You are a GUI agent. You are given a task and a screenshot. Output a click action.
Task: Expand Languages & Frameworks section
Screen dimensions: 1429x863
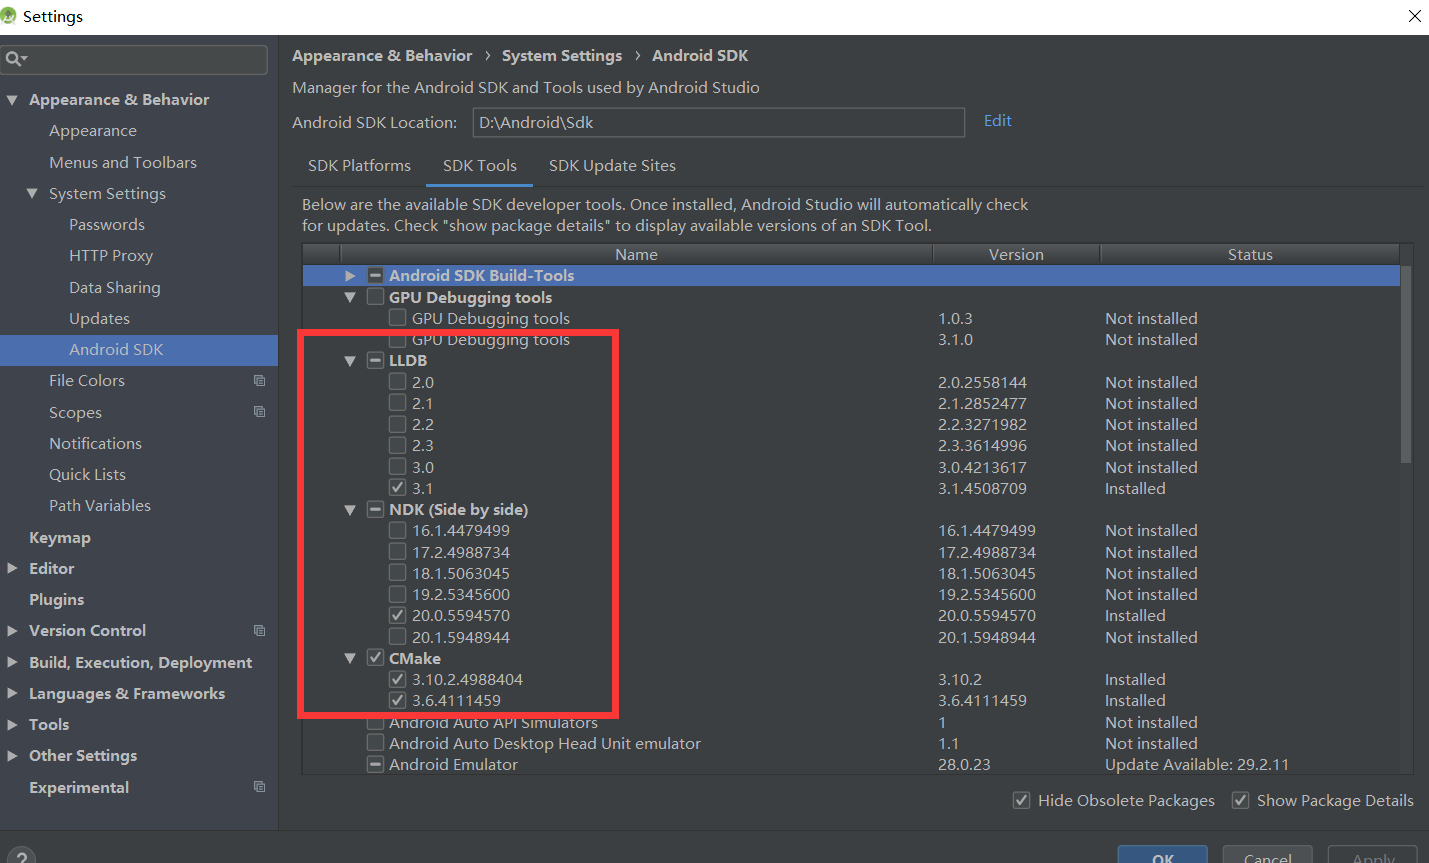click(12, 693)
